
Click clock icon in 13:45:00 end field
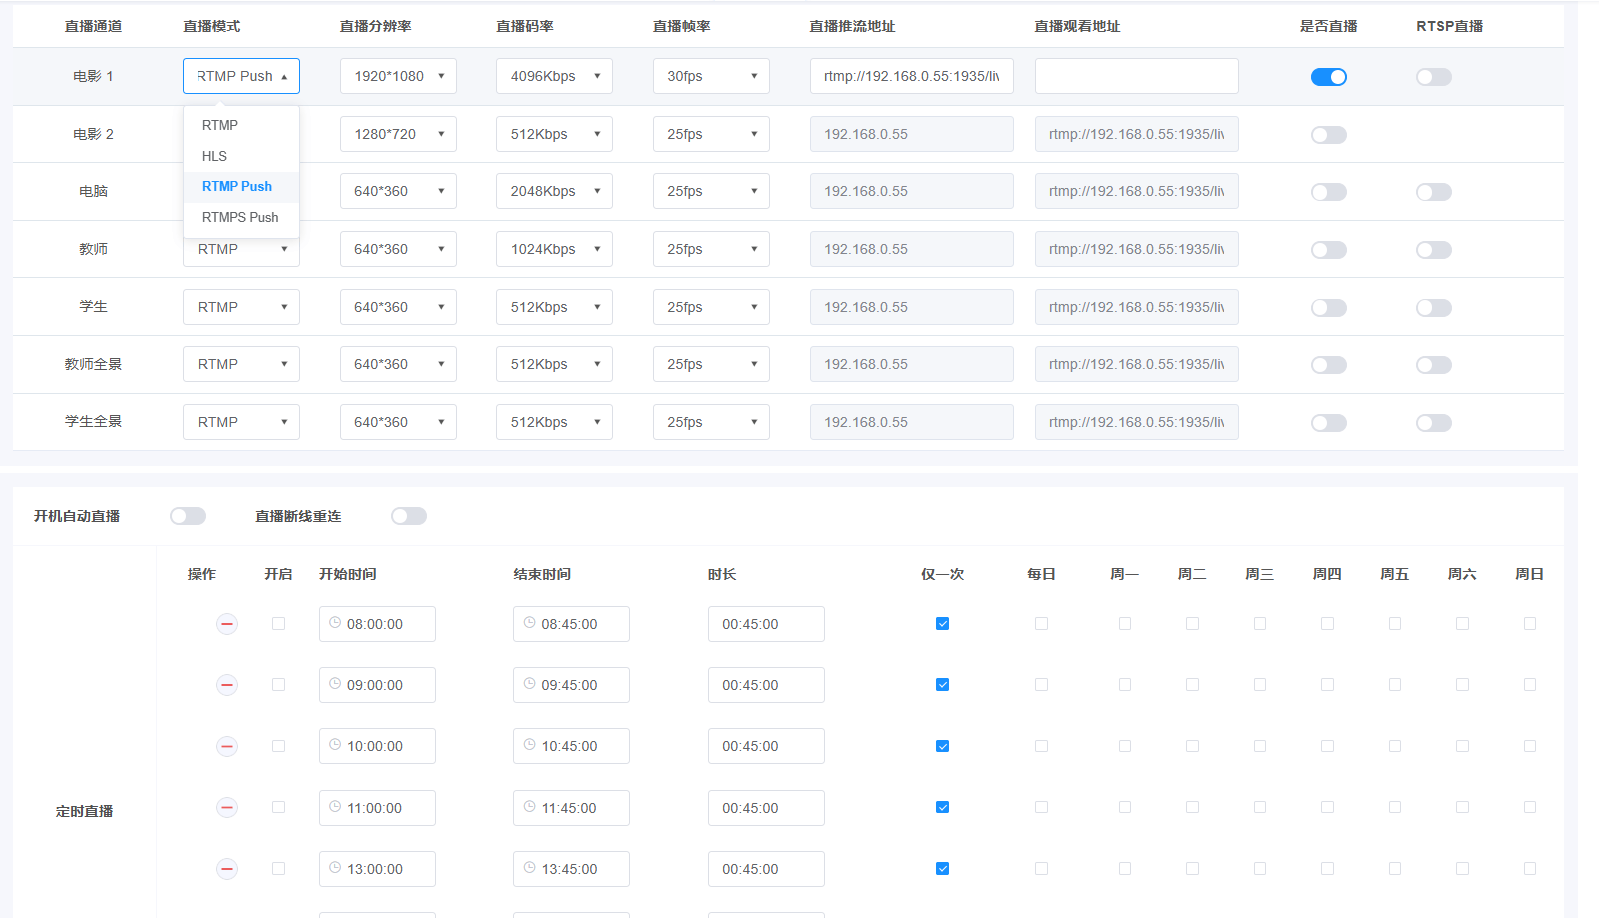(x=529, y=867)
